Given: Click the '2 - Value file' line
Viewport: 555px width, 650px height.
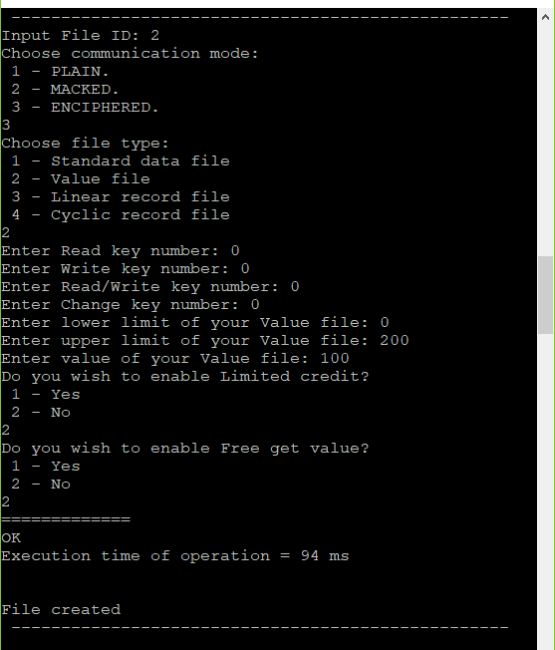Looking at the screenshot, I should (x=80, y=179).
